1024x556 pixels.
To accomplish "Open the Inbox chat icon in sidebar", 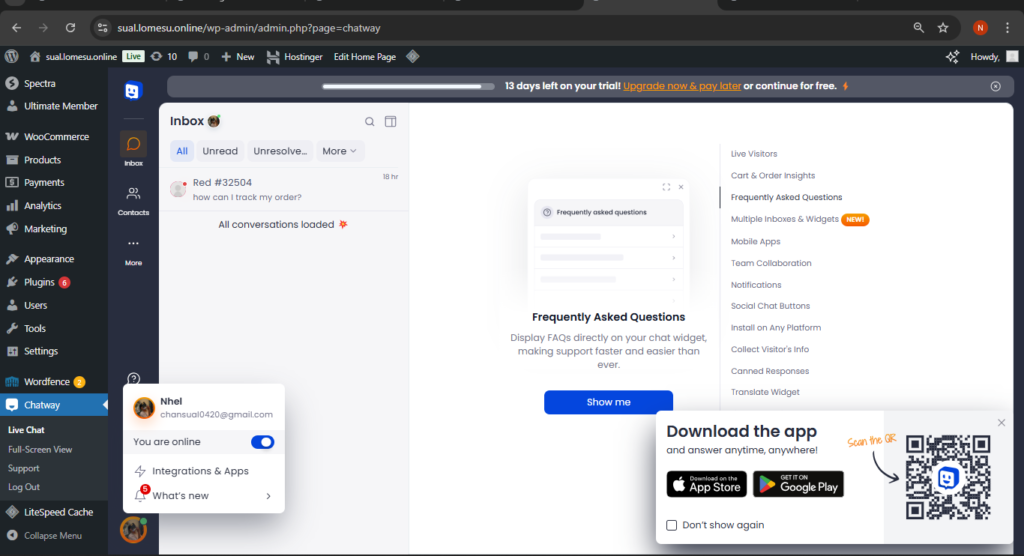I will click(x=133, y=147).
